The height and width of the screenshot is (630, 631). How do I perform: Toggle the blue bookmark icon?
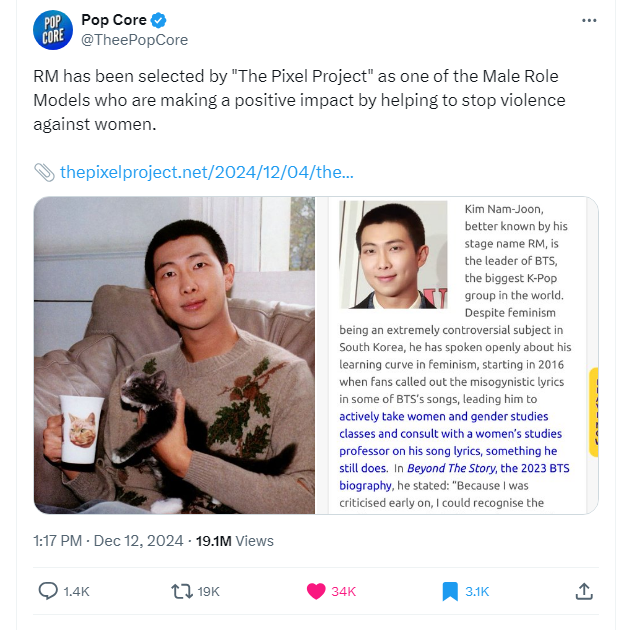point(450,591)
